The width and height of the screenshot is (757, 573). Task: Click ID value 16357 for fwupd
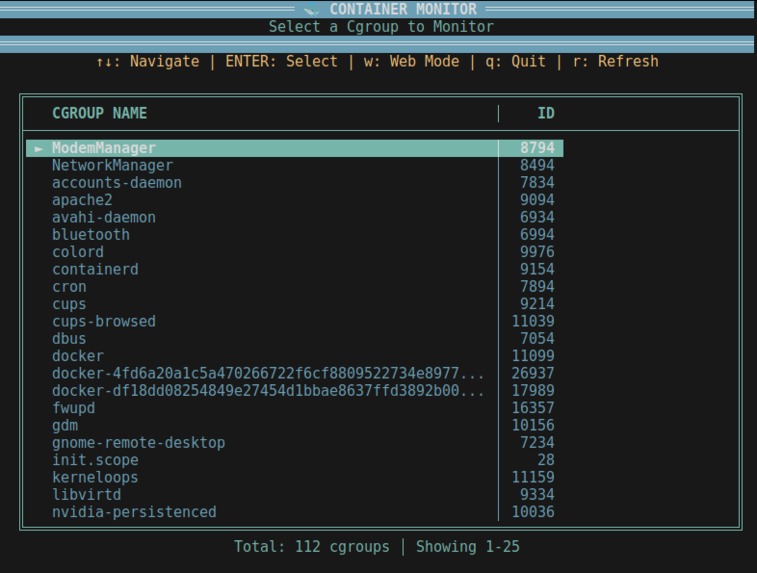tap(533, 409)
